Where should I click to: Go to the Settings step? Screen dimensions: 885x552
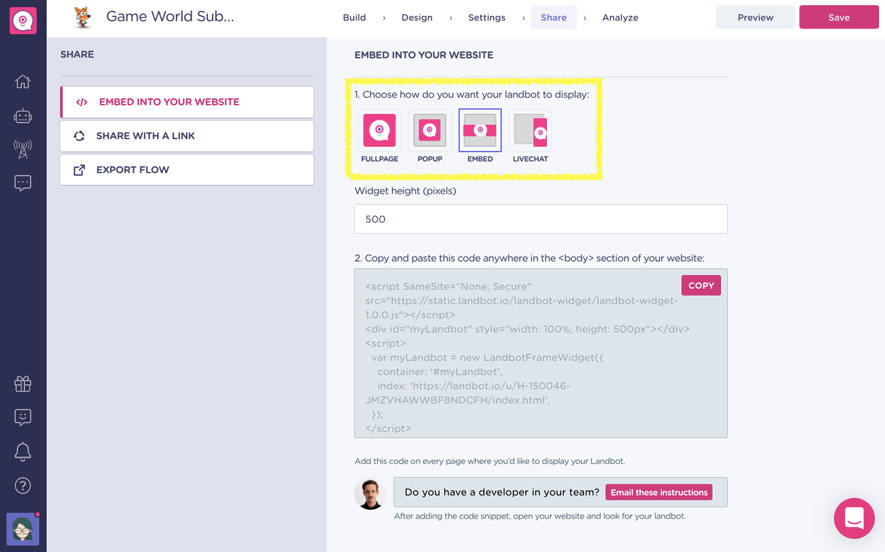click(x=487, y=17)
